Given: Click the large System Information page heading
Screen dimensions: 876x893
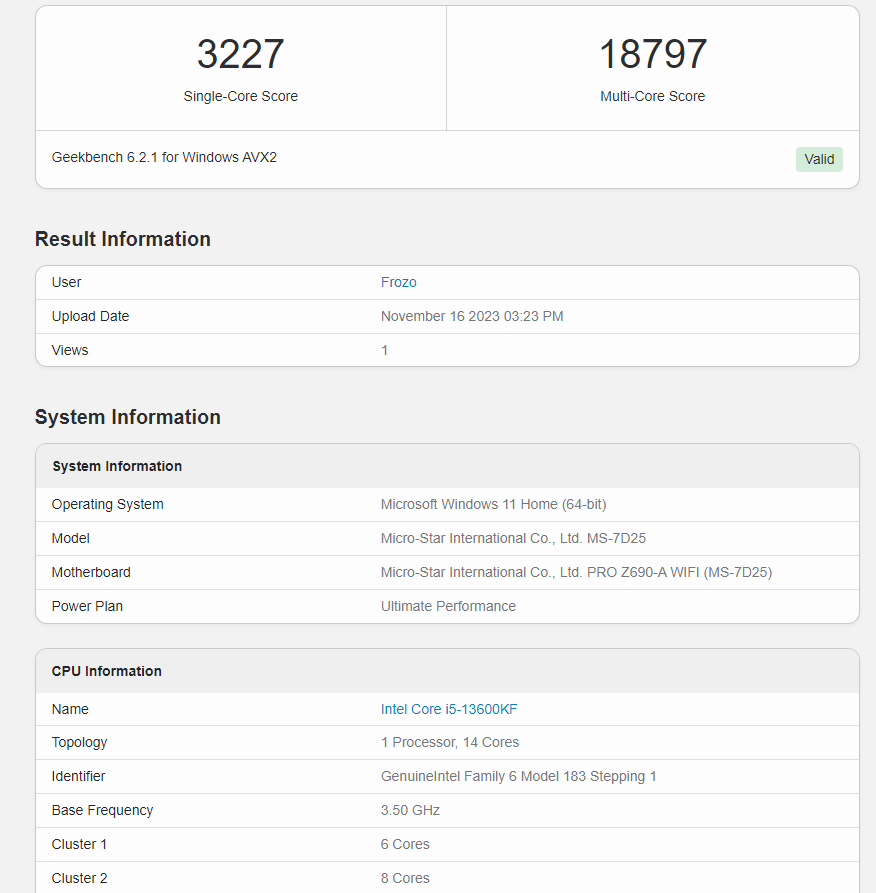Looking at the screenshot, I should (128, 417).
